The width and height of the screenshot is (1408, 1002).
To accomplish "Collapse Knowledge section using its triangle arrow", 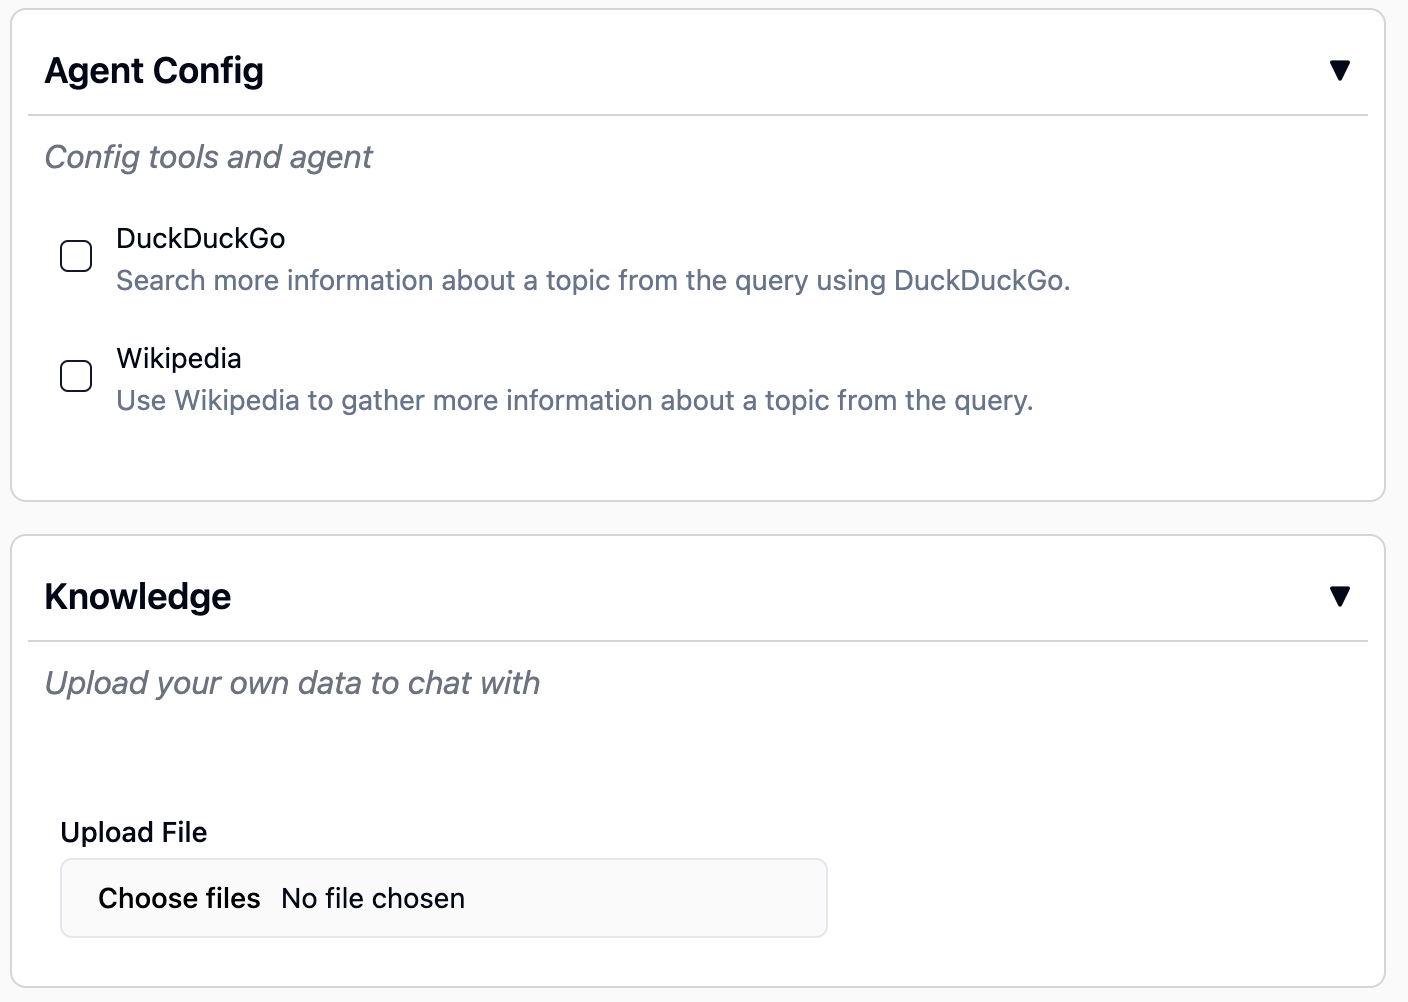I will point(1340,596).
